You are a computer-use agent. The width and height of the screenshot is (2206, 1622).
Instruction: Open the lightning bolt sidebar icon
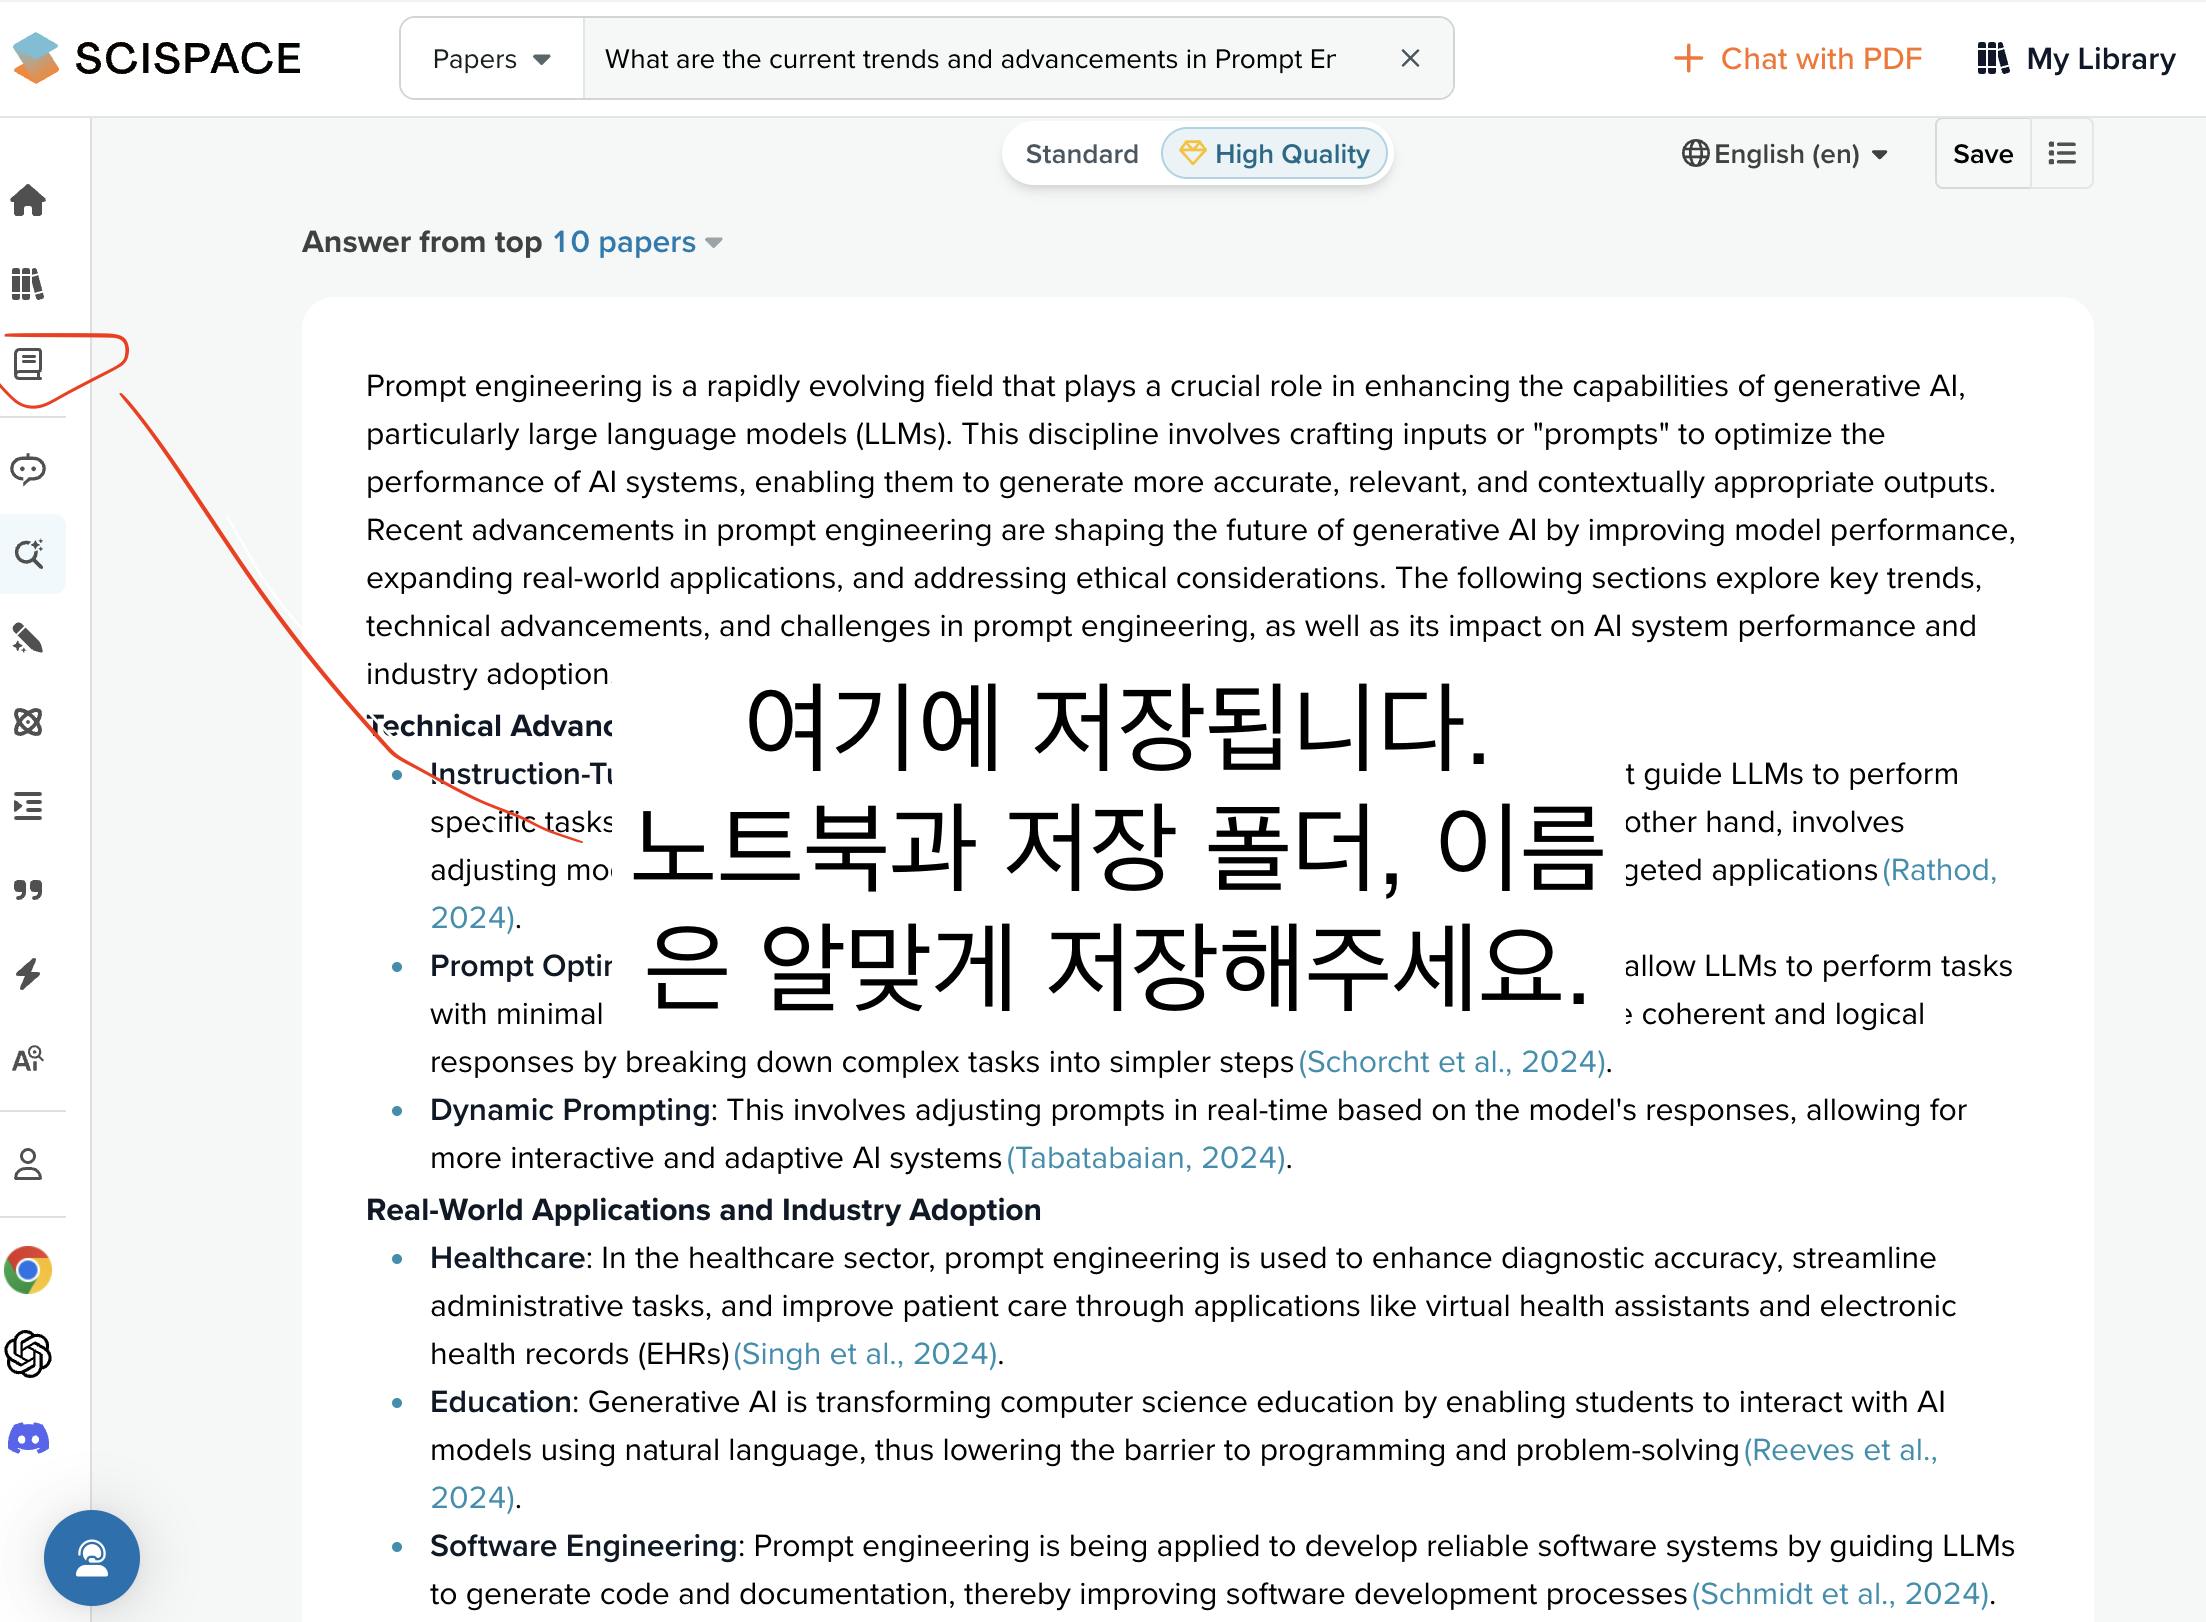[28, 974]
